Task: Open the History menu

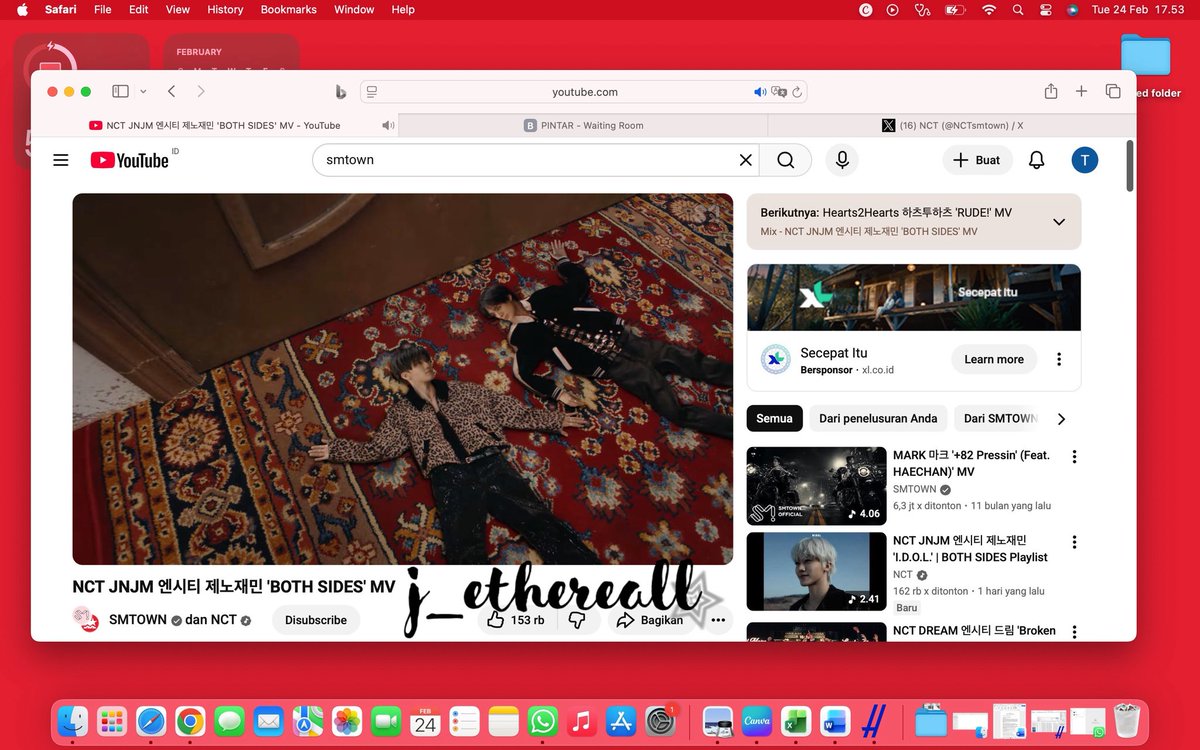Action: pyautogui.click(x=225, y=9)
